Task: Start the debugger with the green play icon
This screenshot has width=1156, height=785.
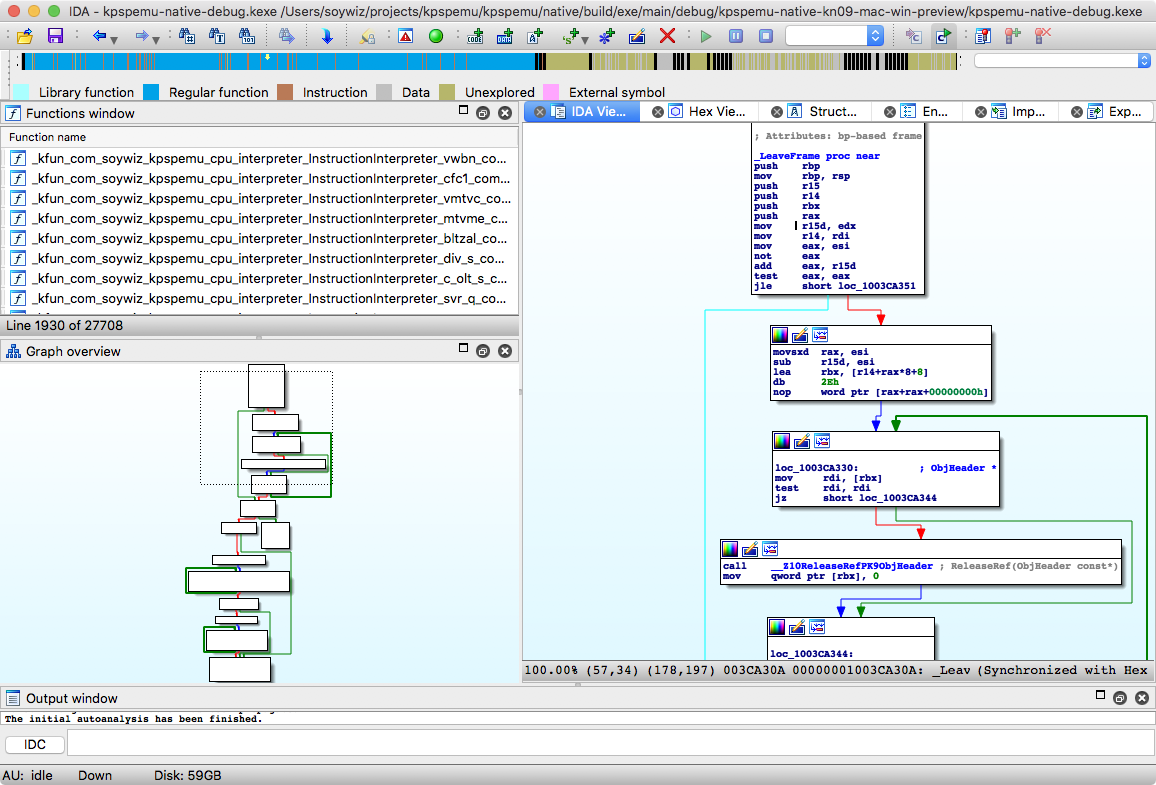Action: (706, 36)
